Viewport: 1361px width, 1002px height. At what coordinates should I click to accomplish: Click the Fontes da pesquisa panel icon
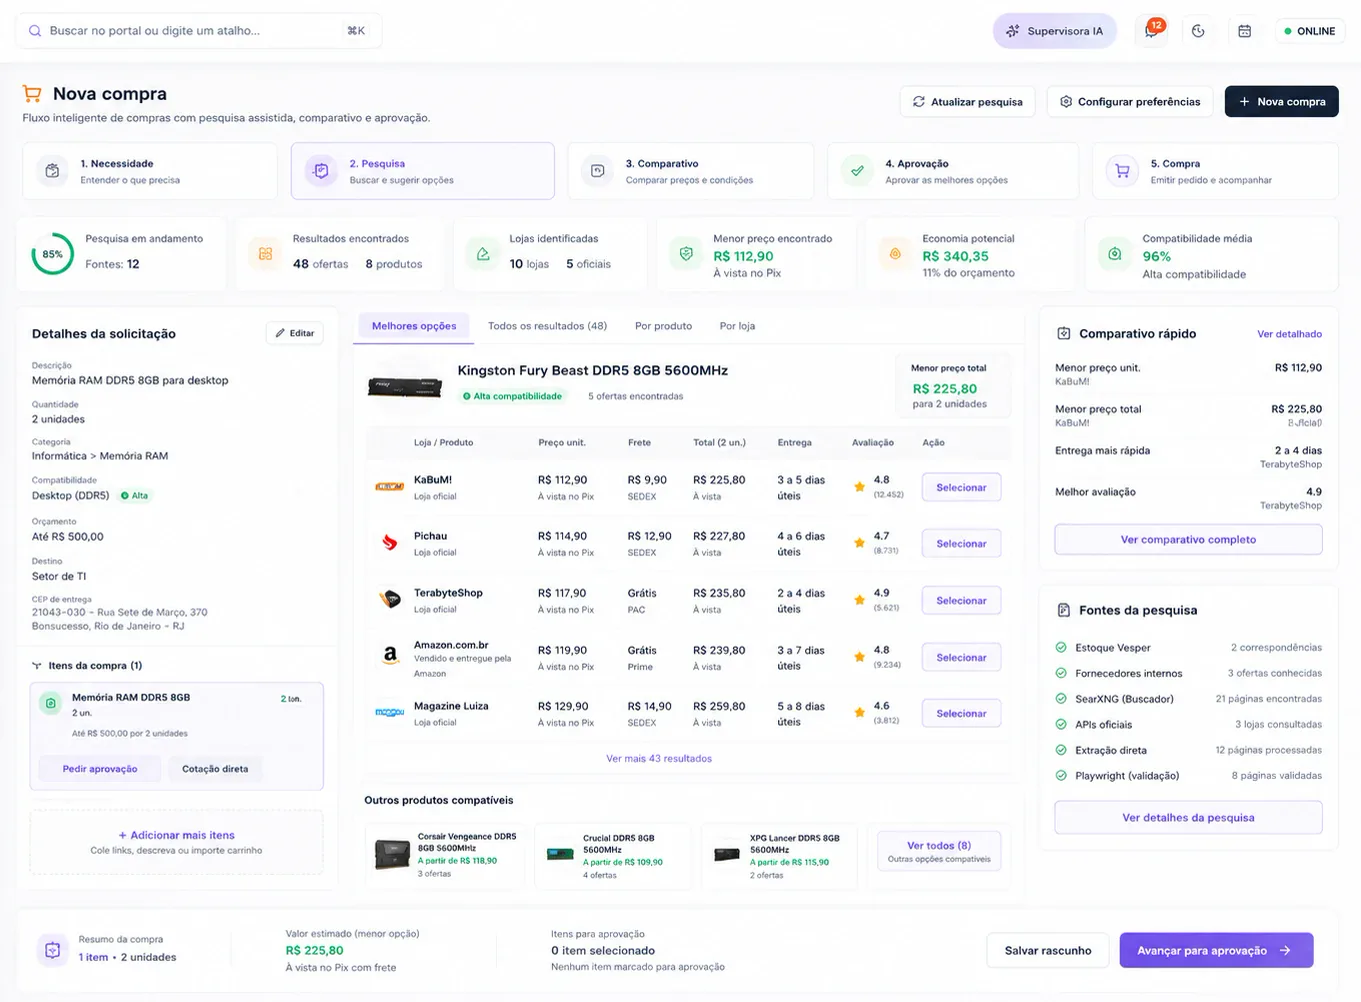pyautogui.click(x=1064, y=610)
